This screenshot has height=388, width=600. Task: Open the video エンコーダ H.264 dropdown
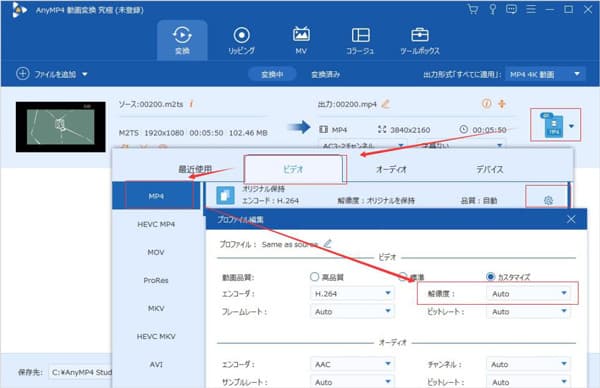[352, 293]
